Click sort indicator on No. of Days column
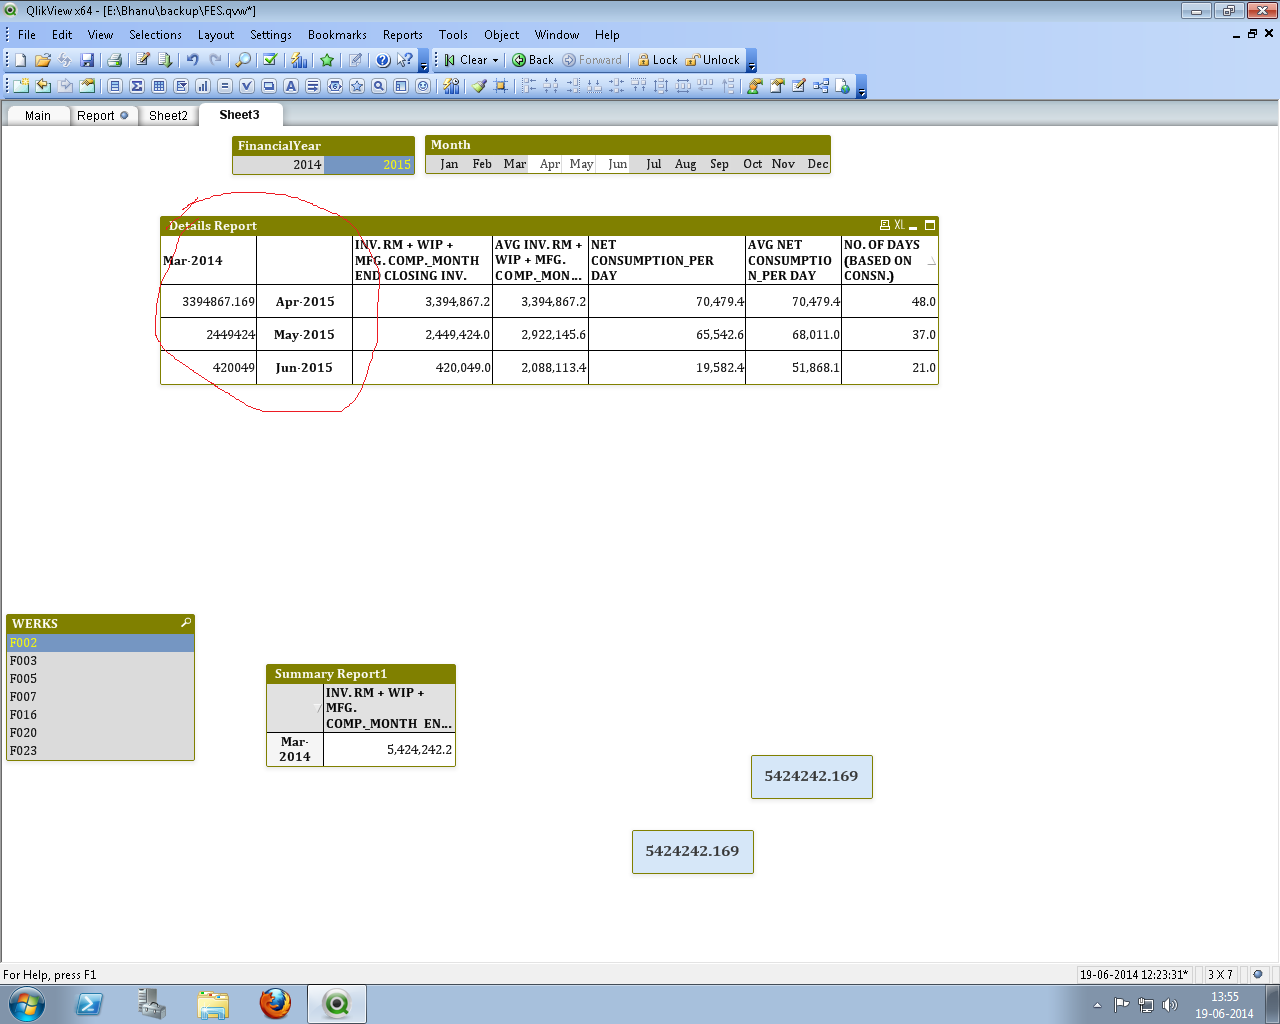This screenshot has width=1280, height=1024. click(932, 261)
